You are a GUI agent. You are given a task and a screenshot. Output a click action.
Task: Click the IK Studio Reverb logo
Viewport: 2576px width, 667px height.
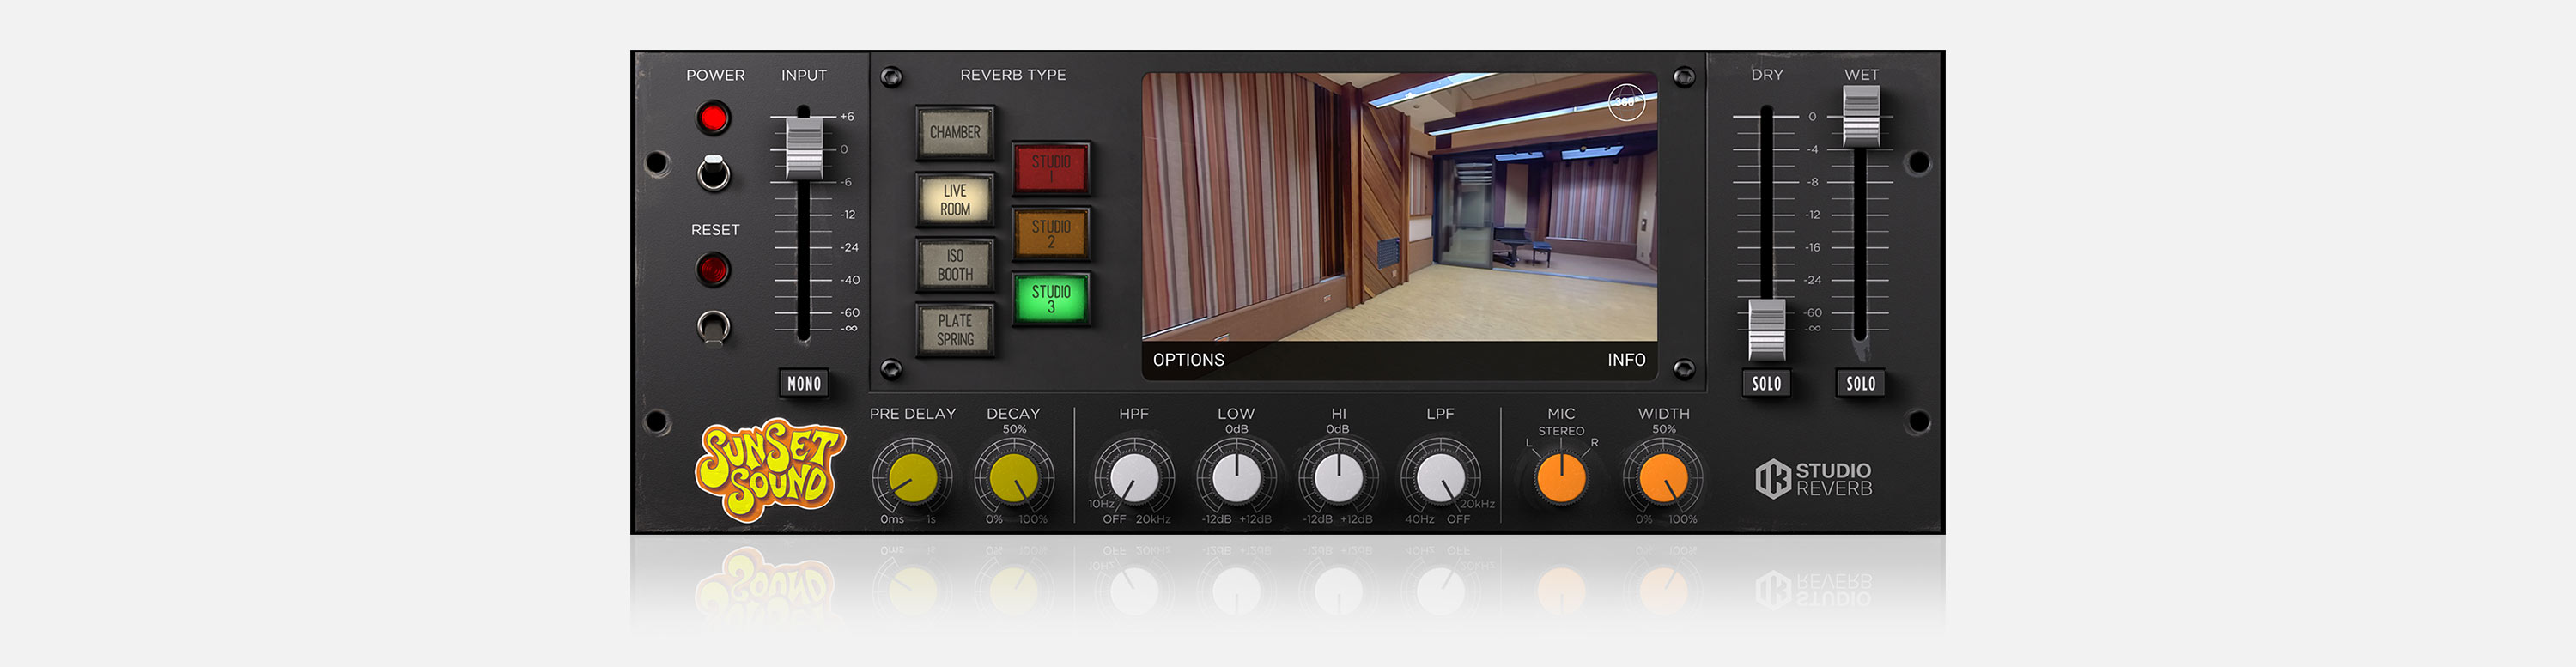tap(1813, 479)
